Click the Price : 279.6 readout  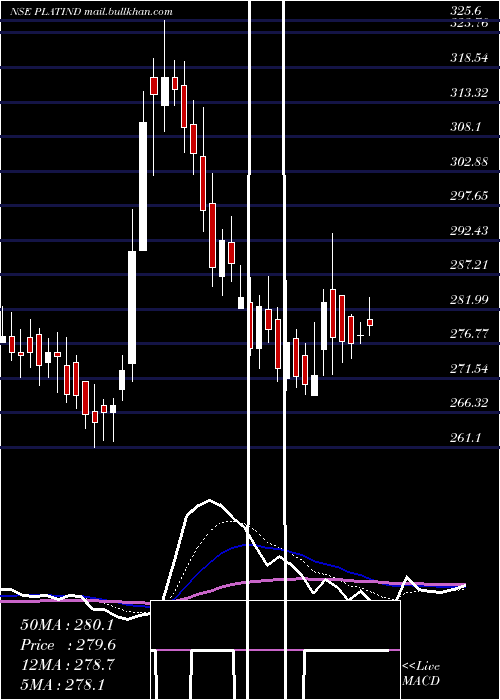(68, 645)
